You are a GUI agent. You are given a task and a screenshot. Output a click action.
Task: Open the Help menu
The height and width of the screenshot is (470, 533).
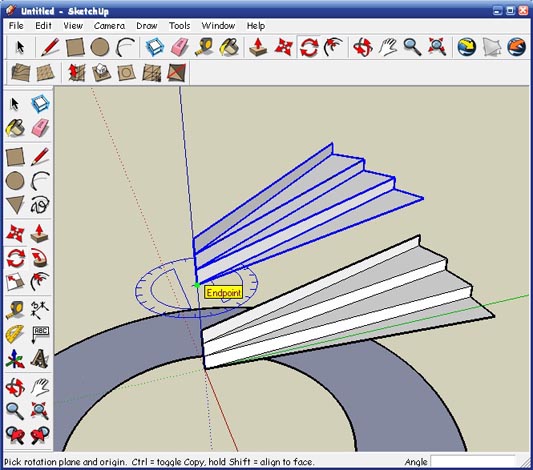coord(256,26)
